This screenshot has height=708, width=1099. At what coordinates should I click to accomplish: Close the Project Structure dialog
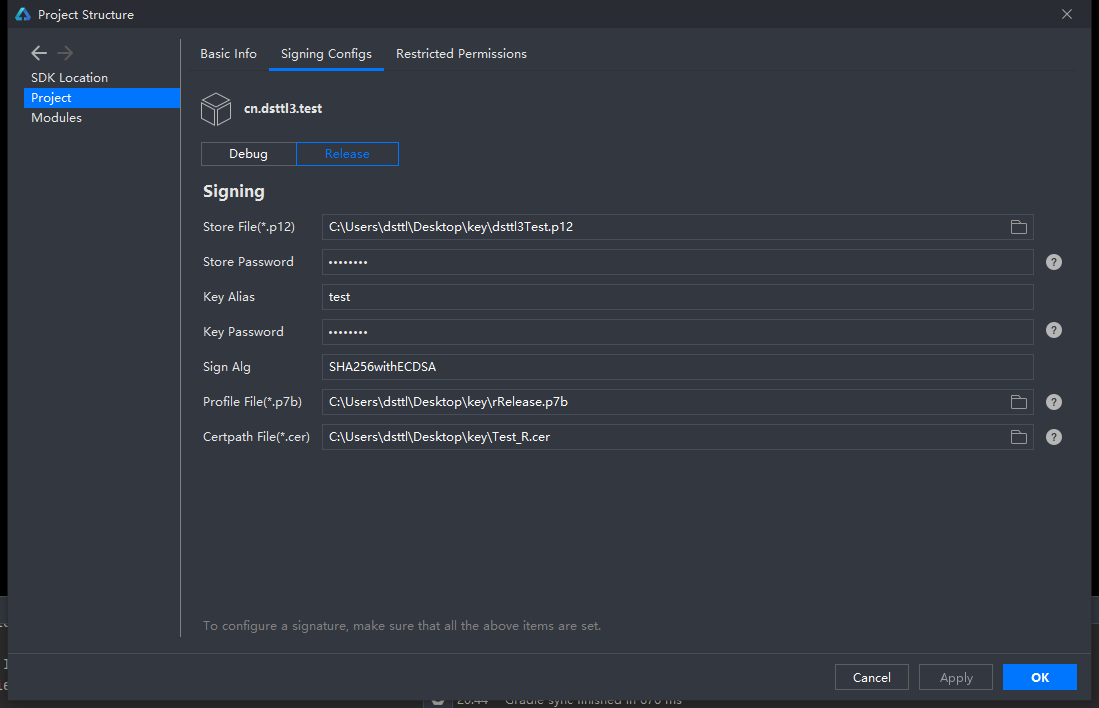coord(1067,14)
